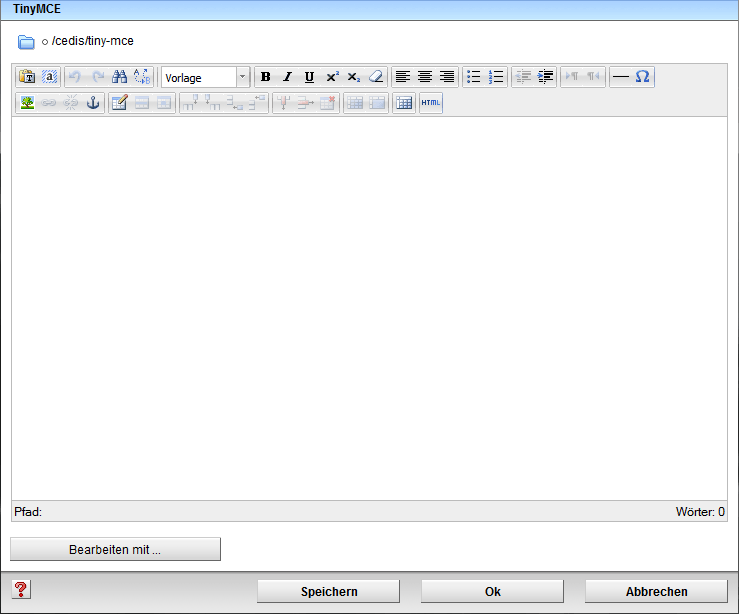This screenshot has width=739, height=614.
Task: Open Find with the binoculars icon
Action: (119, 77)
